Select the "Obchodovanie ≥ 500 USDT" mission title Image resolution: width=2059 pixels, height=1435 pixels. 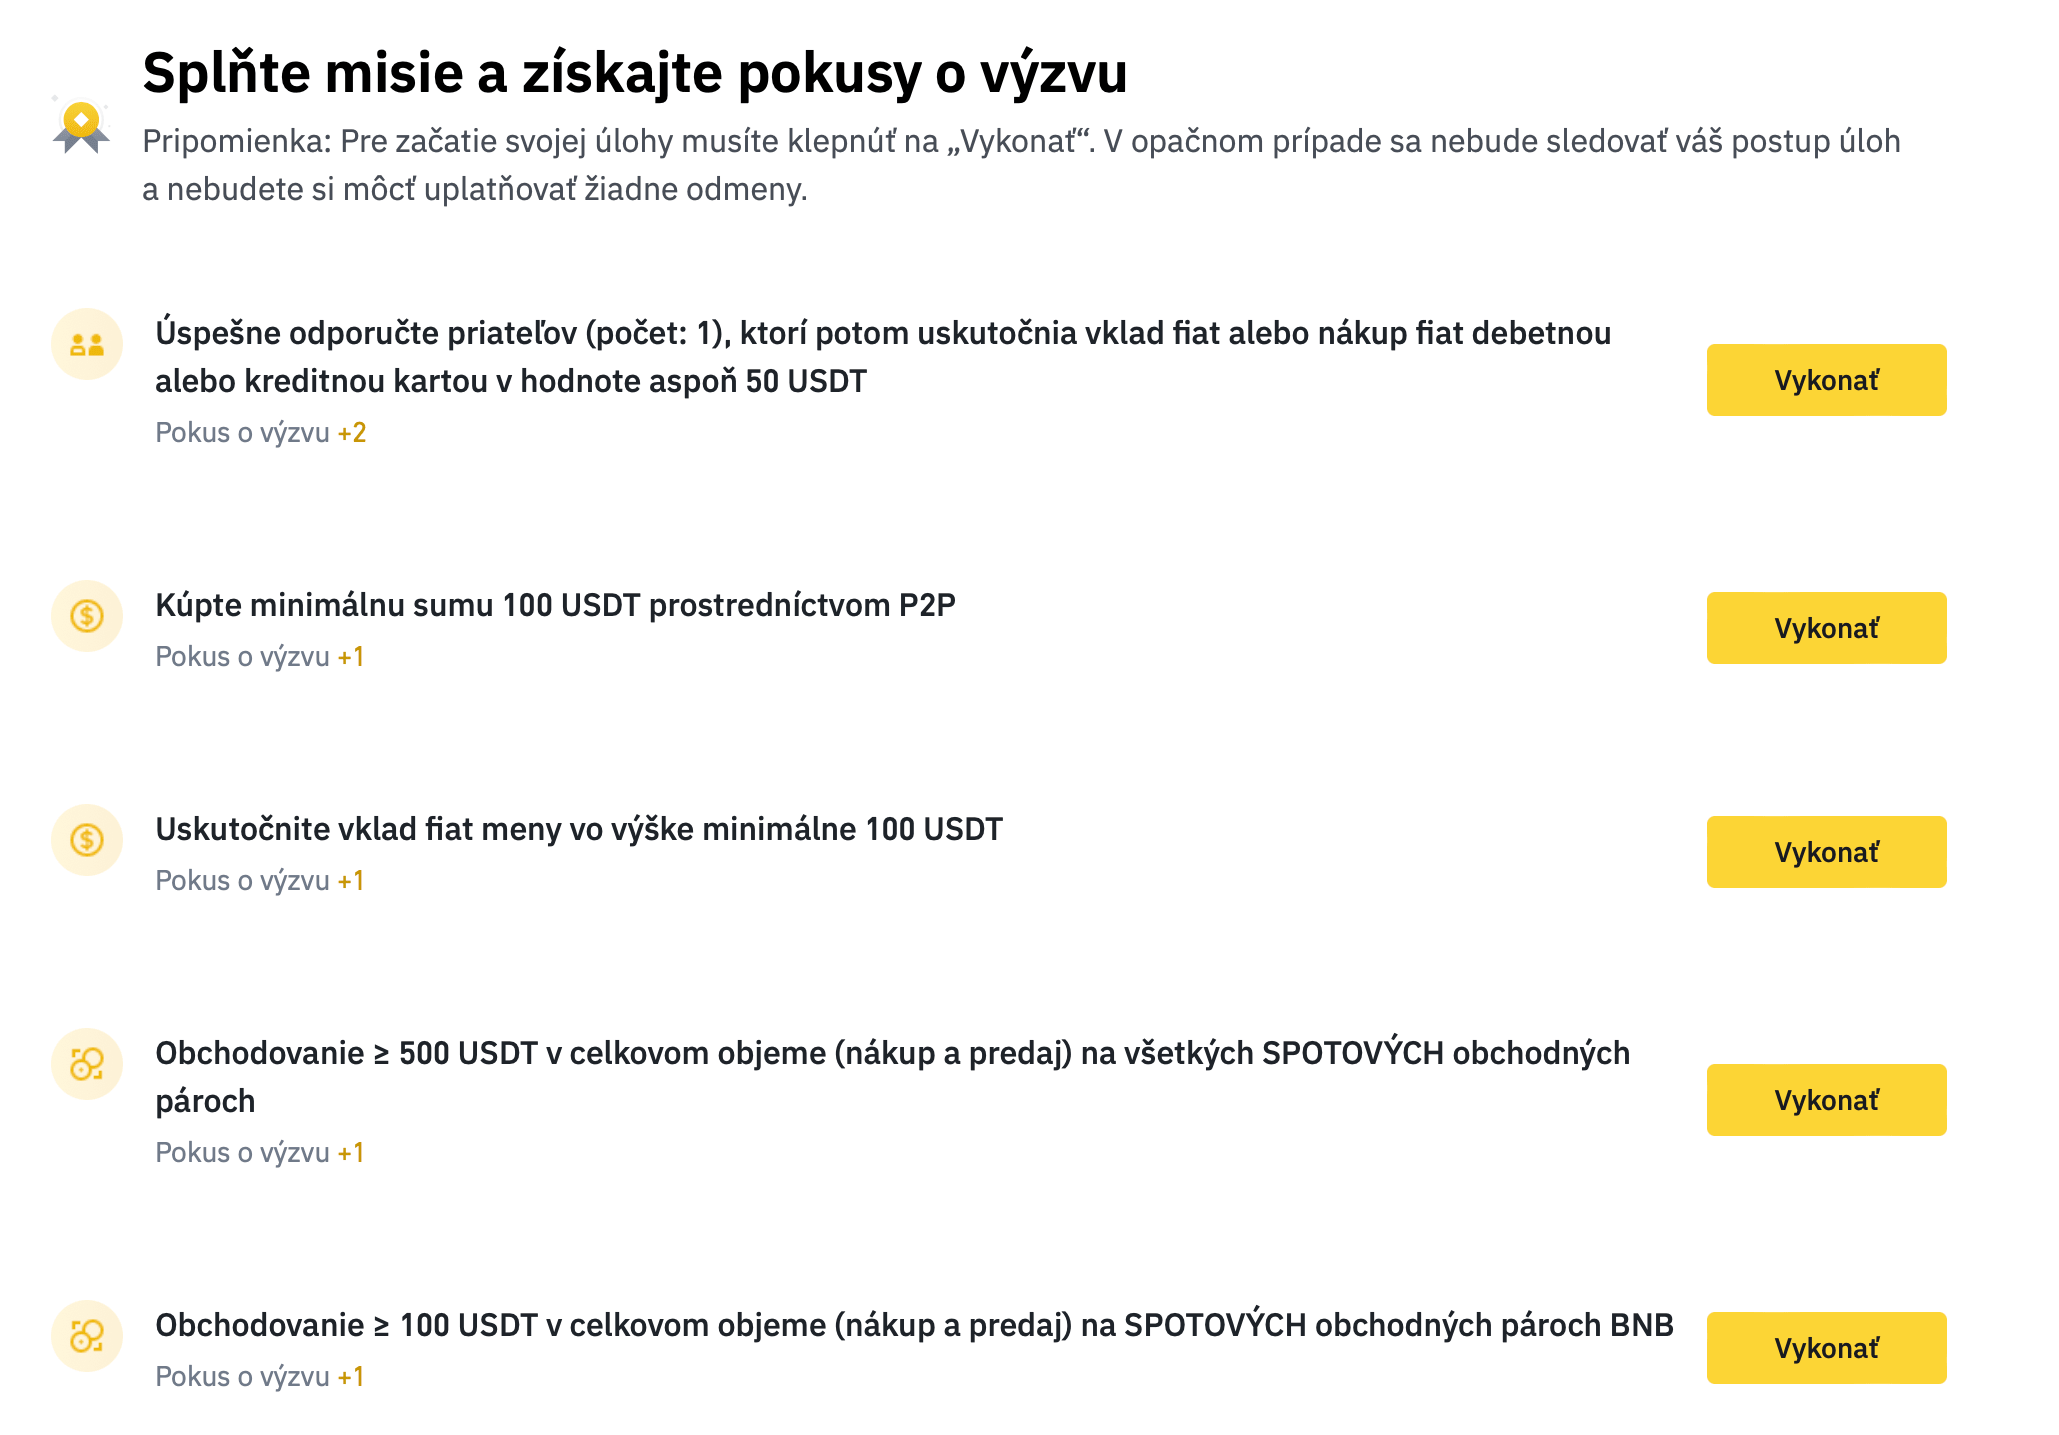(892, 1076)
